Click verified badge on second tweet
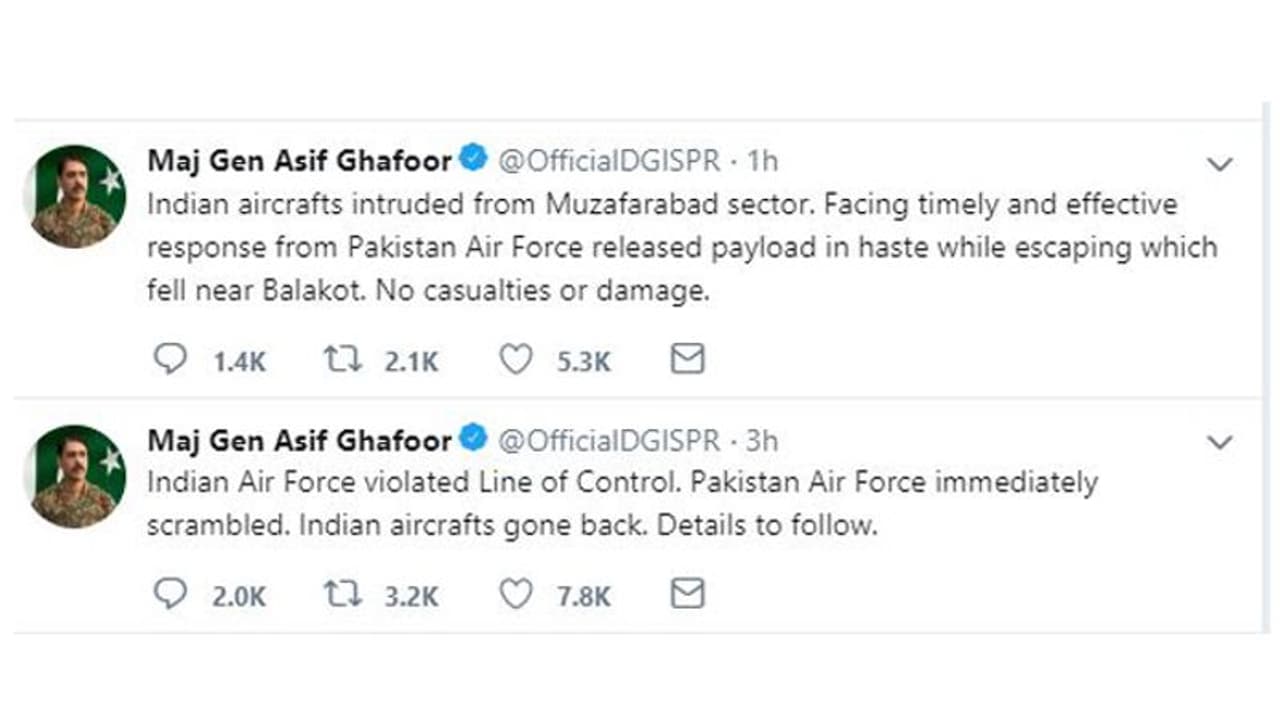The height and width of the screenshot is (720, 1280). [x=473, y=438]
